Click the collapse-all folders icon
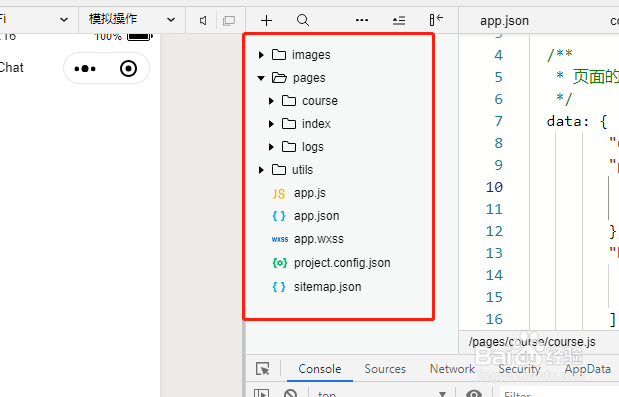Viewport: 619px width, 397px height. pyautogui.click(x=399, y=20)
